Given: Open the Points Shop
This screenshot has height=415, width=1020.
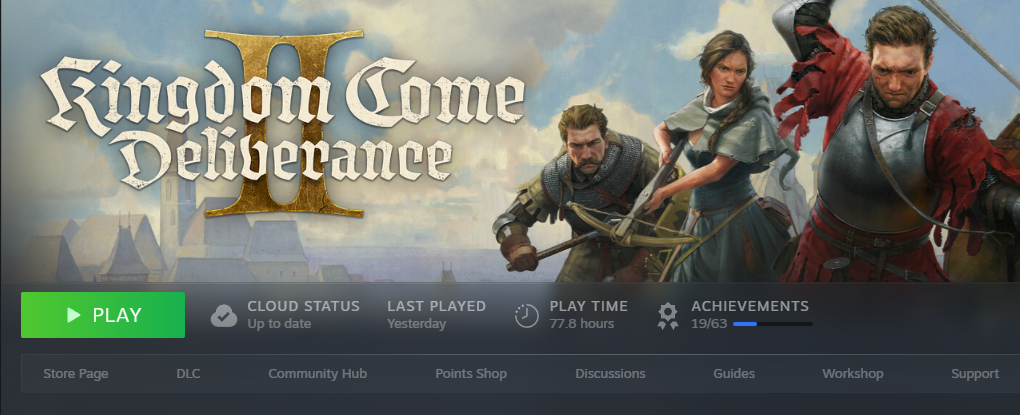Looking at the screenshot, I should point(471,373).
